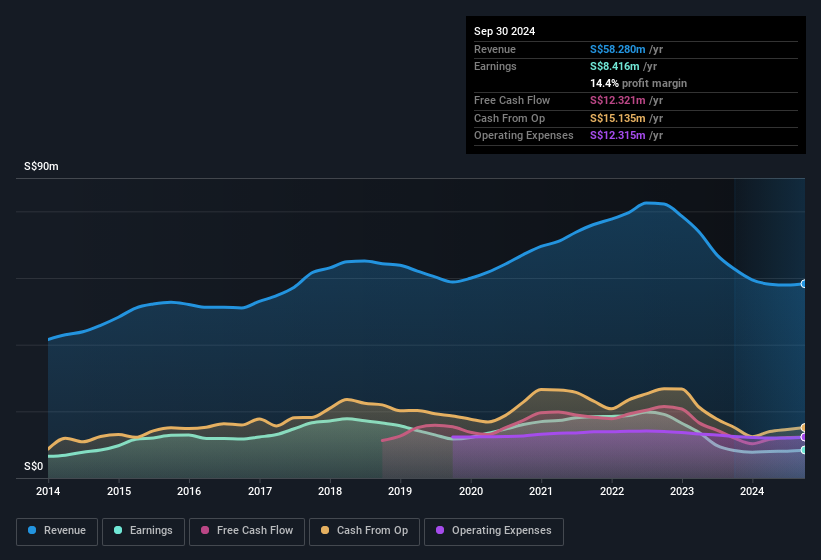This screenshot has width=821, height=560.
Task: Click the S$0 y-axis label
Action: point(34,466)
